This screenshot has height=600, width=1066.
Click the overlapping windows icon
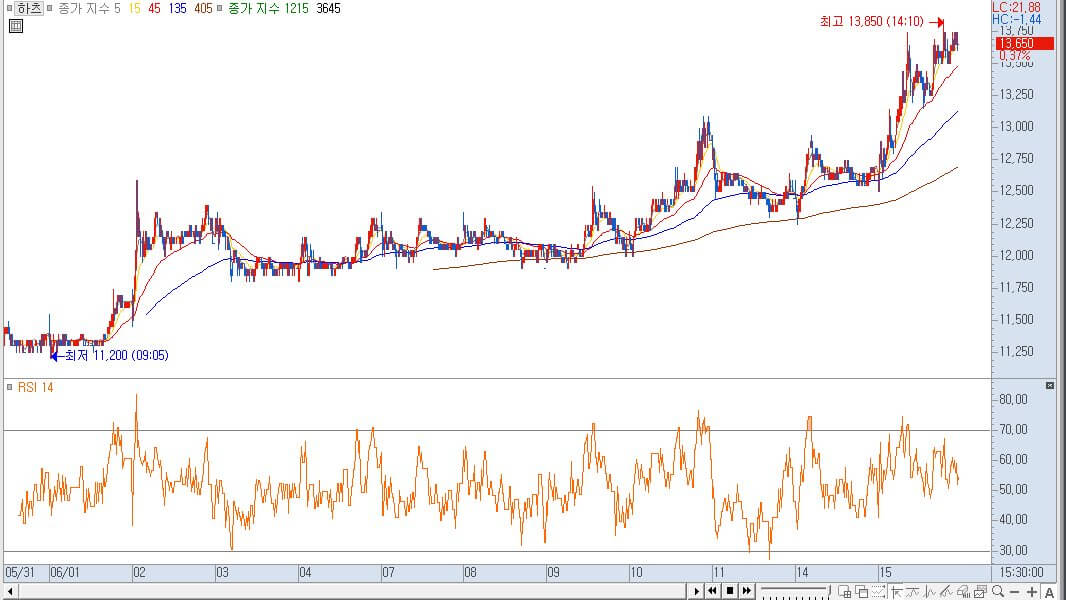click(x=861, y=591)
